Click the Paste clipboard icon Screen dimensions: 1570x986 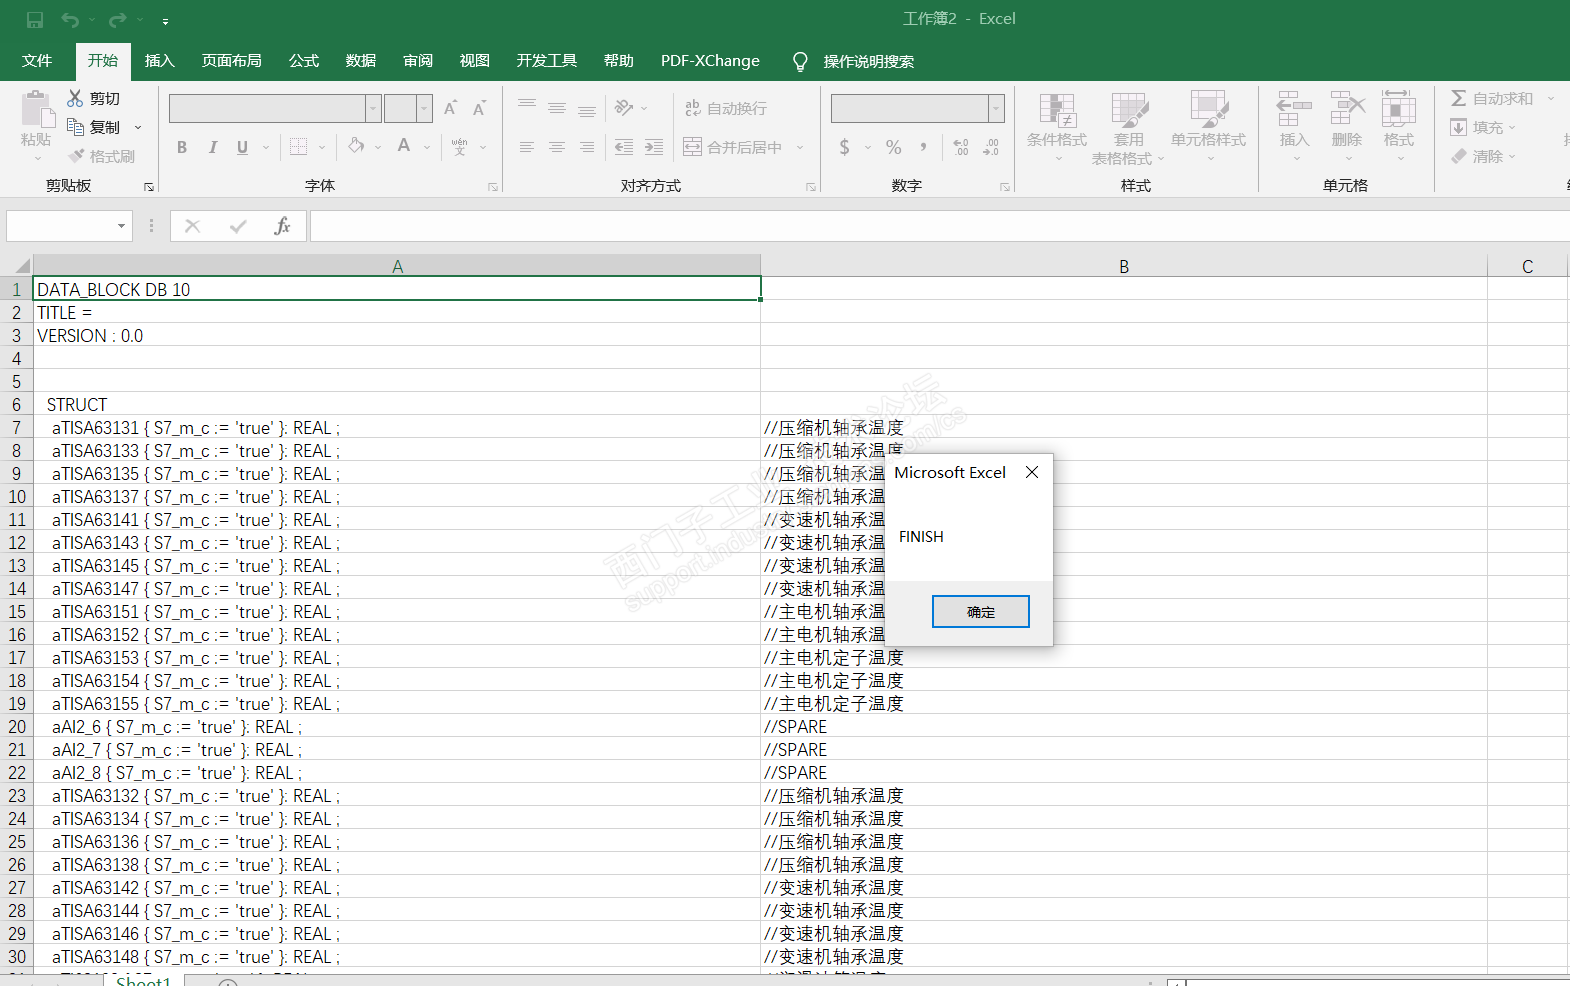(x=37, y=110)
